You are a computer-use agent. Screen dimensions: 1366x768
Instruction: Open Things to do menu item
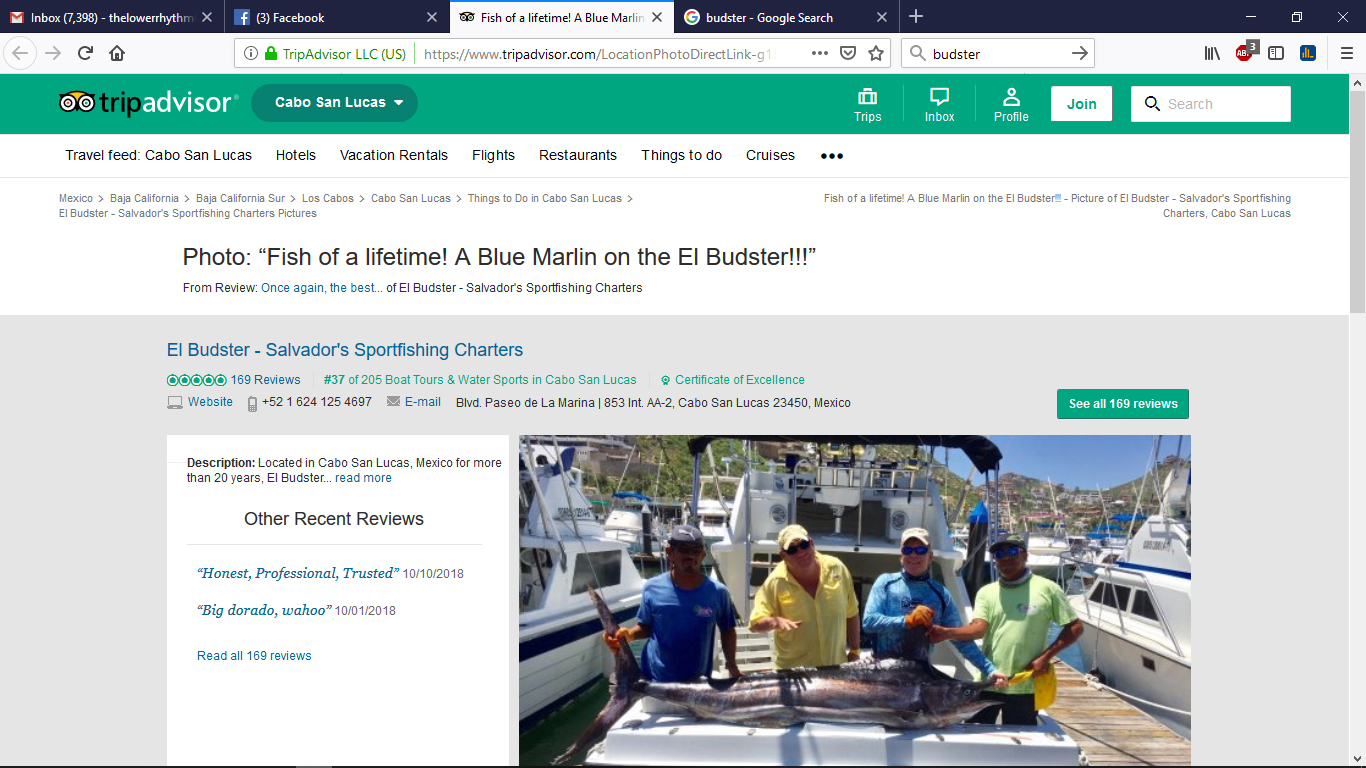(x=681, y=155)
